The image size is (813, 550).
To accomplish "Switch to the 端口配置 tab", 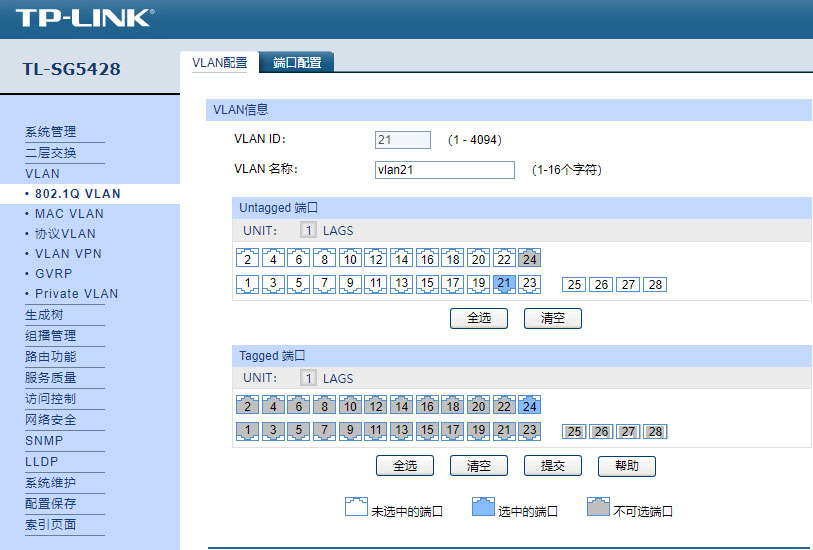I will (x=297, y=63).
